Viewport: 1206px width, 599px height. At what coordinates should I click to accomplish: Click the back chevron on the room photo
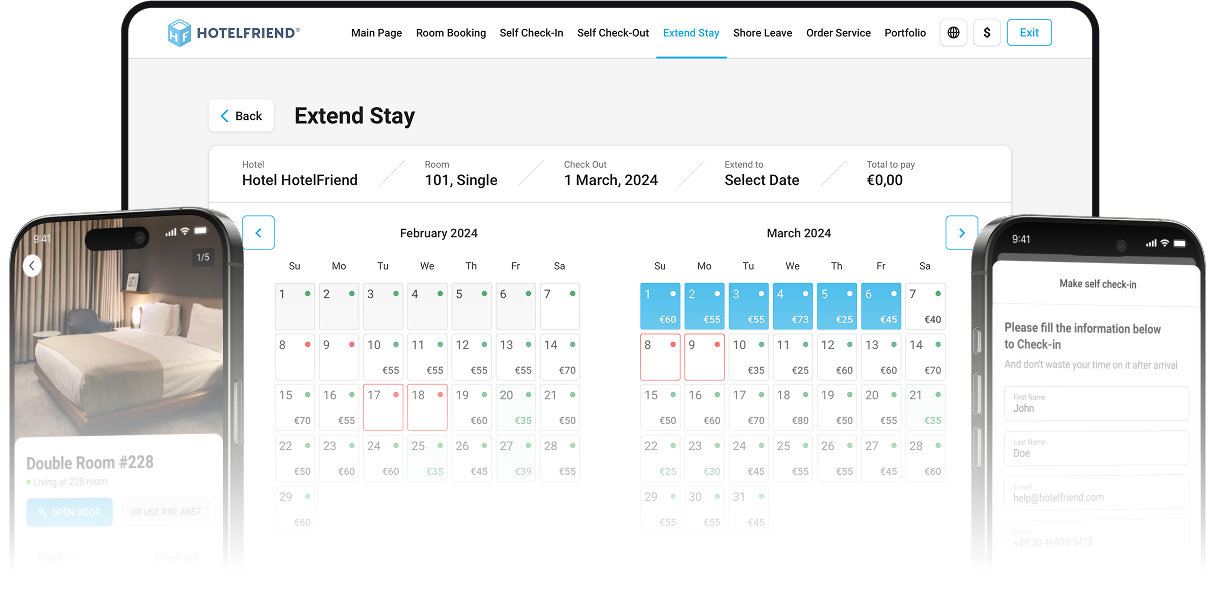[x=32, y=266]
